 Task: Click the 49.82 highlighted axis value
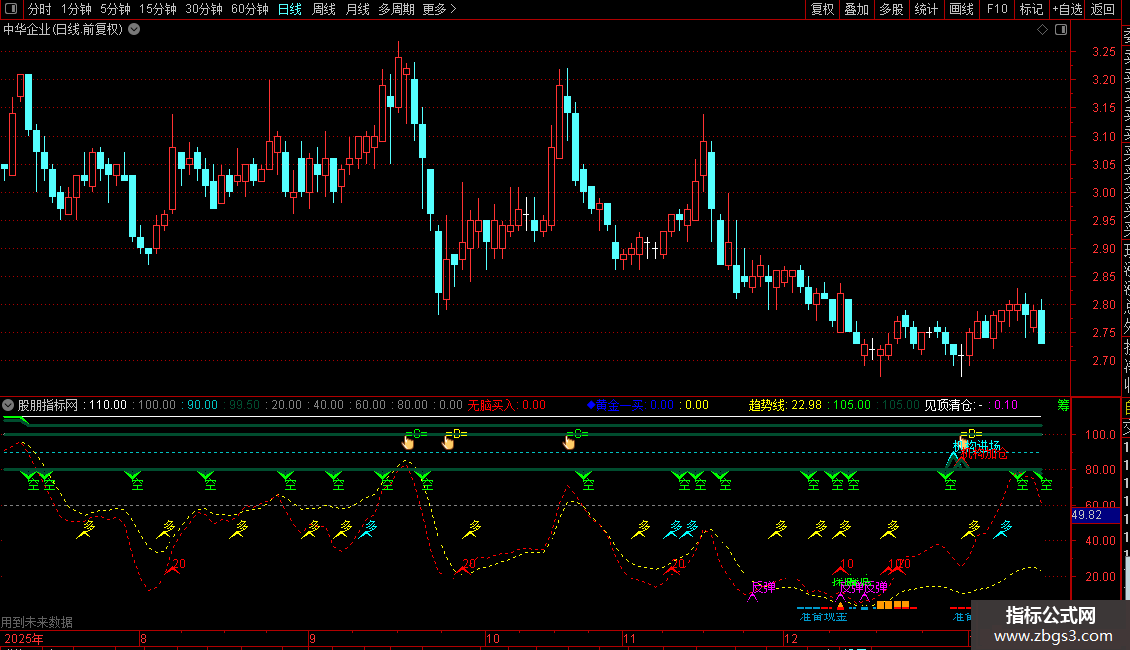click(x=1095, y=515)
